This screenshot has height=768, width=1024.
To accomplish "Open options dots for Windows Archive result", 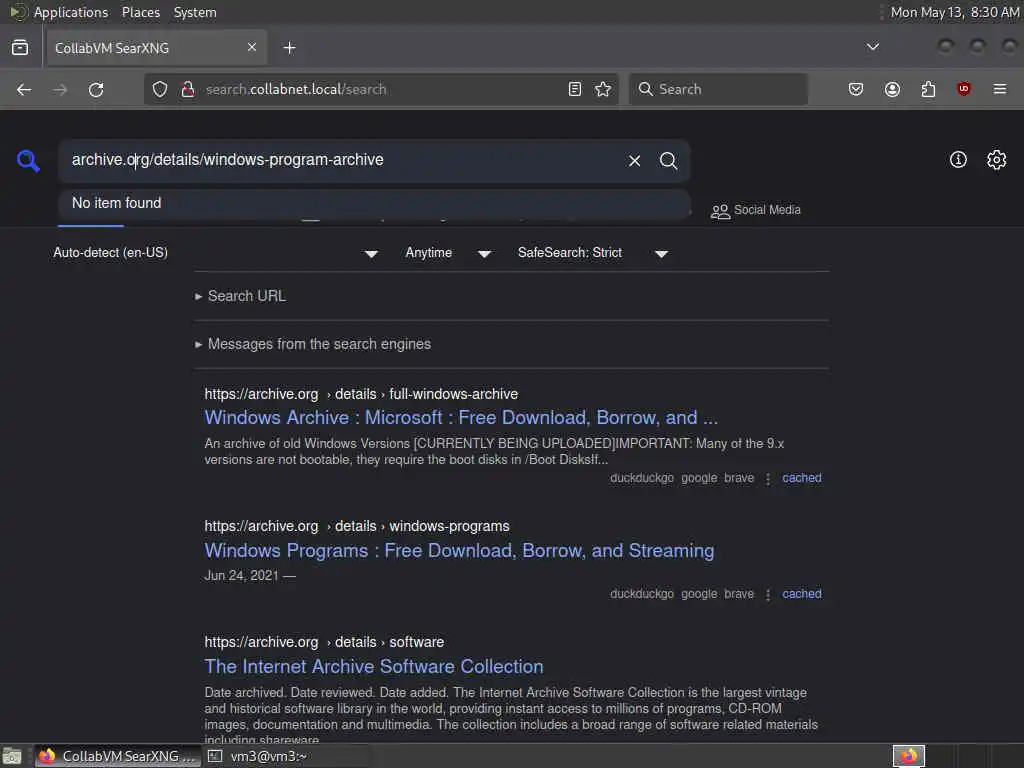I will coord(768,479).
